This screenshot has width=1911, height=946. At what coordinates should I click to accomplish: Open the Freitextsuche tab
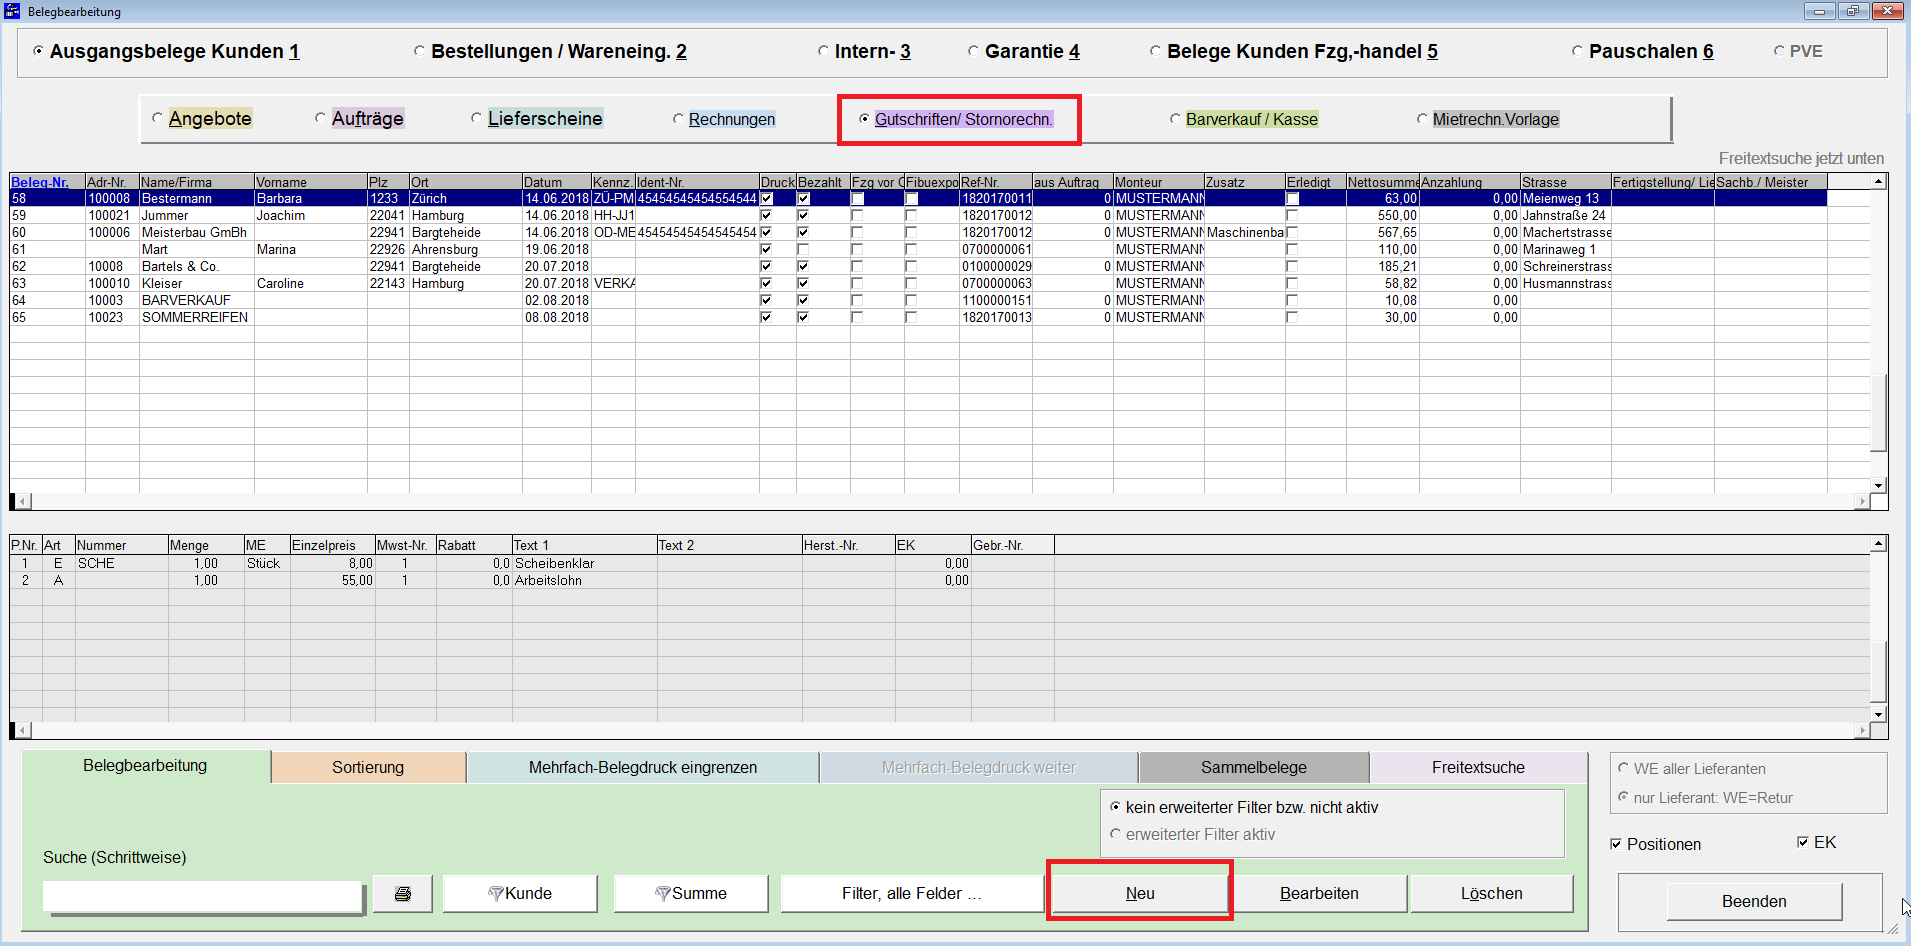pyautogui.click(x=1478, y=767)
